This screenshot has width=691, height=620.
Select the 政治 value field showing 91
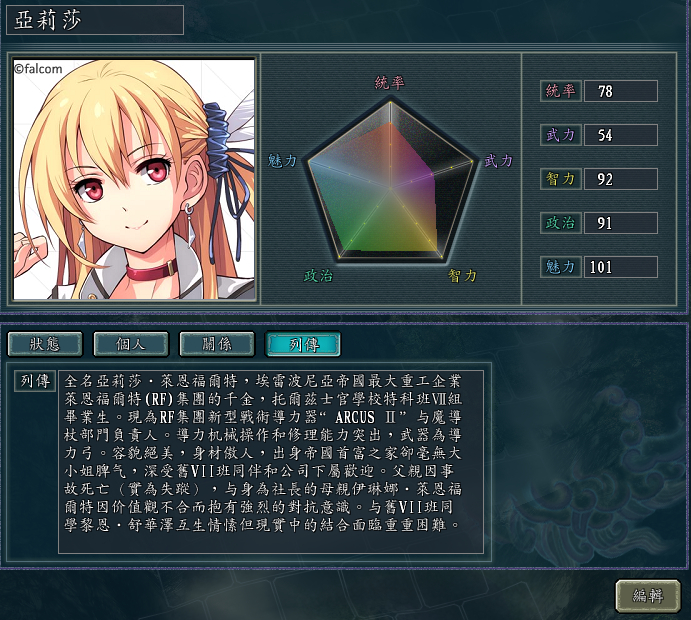point(620,223)
